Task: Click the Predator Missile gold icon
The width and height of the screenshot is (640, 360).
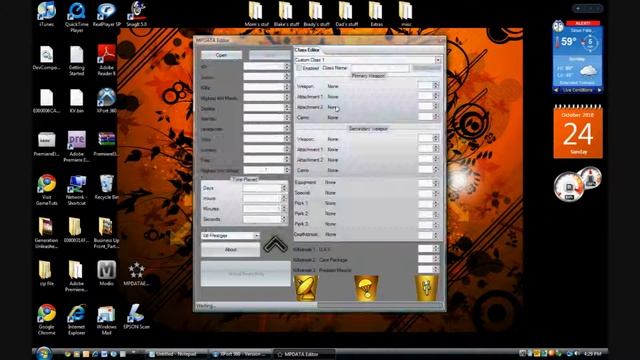Action: coord(427,288)
